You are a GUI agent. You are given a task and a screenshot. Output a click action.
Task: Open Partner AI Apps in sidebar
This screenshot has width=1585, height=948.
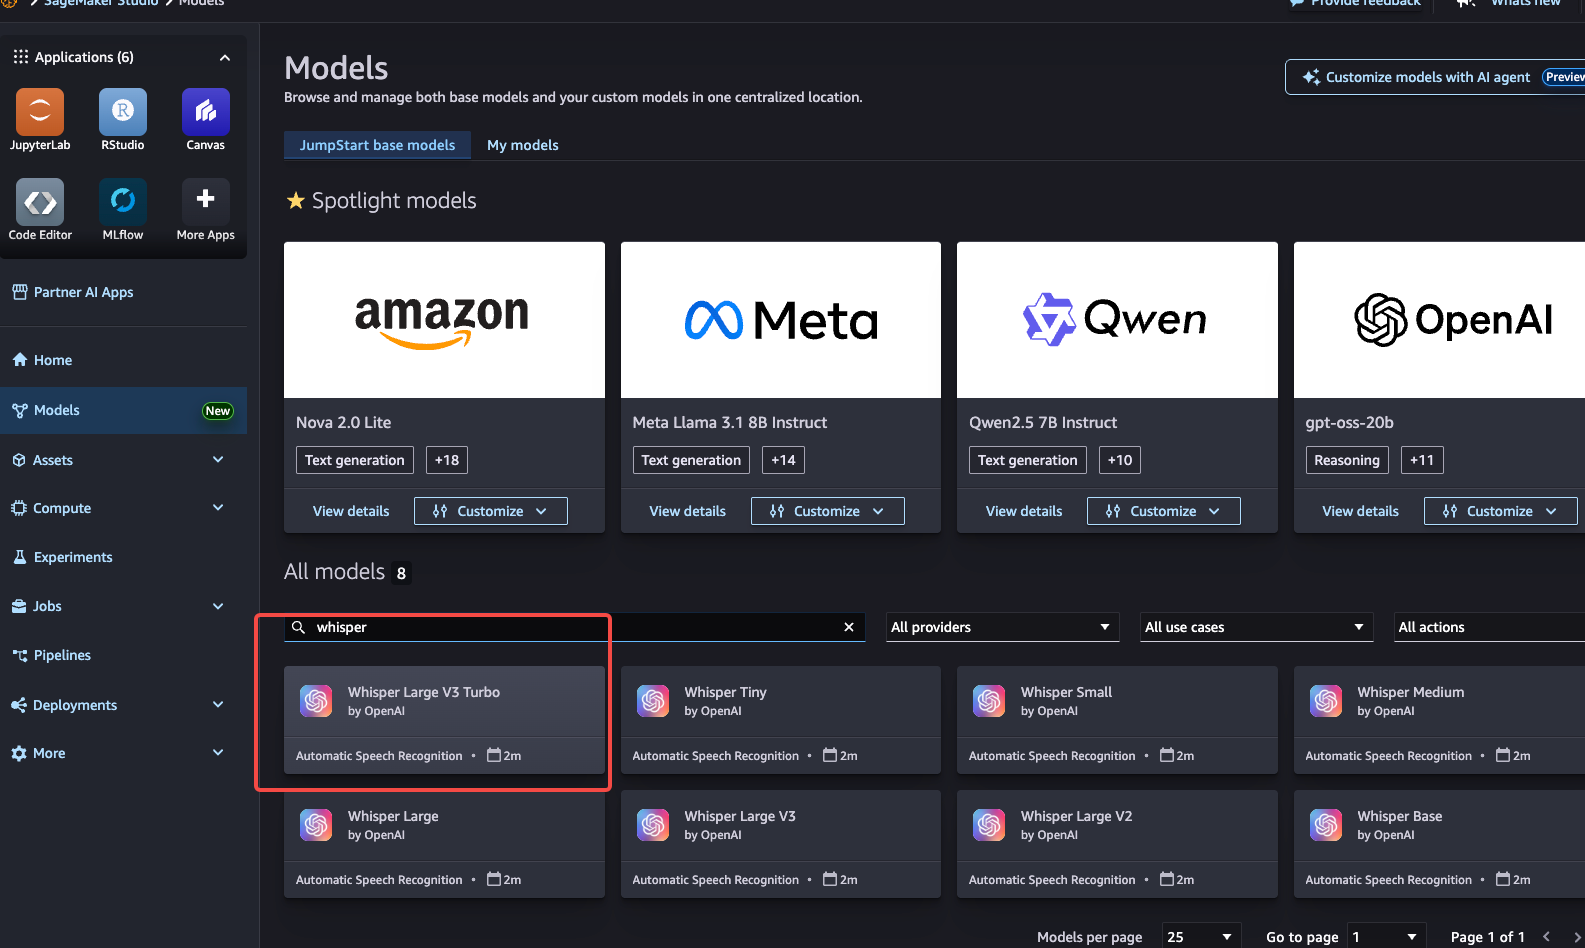pyautogui.click(x=83, y=292)
